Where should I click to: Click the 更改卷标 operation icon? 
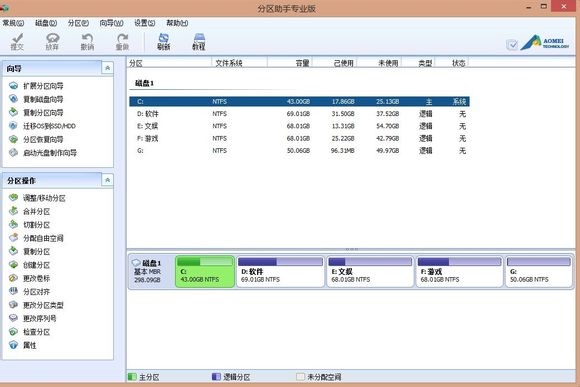pos(13,278)
